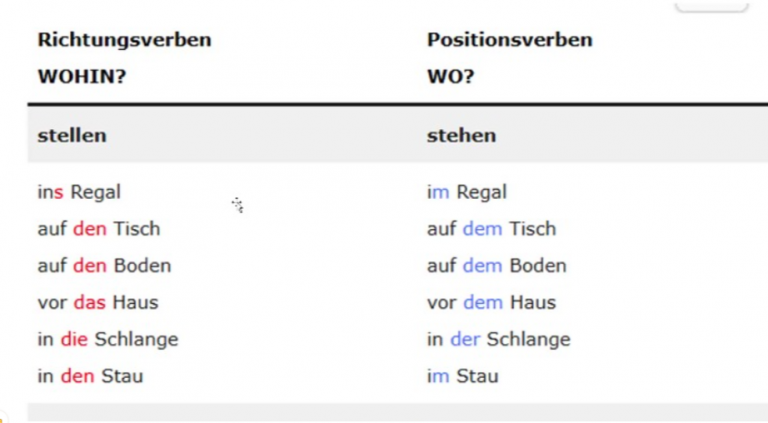This screenshot has width=768, height=423.
Task: Click the rounded button at top right
Action: (712, 5)
